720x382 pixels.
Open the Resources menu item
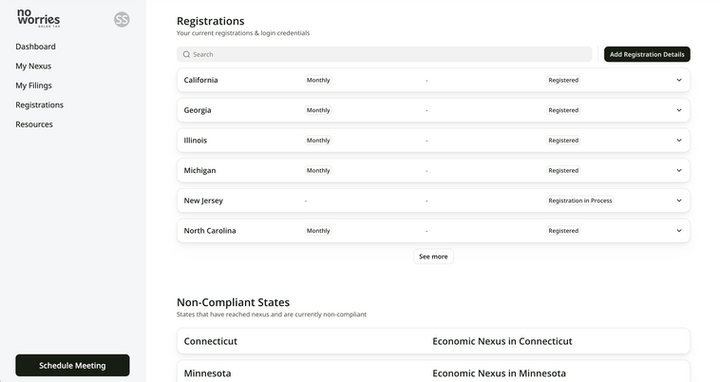(34, 124)
